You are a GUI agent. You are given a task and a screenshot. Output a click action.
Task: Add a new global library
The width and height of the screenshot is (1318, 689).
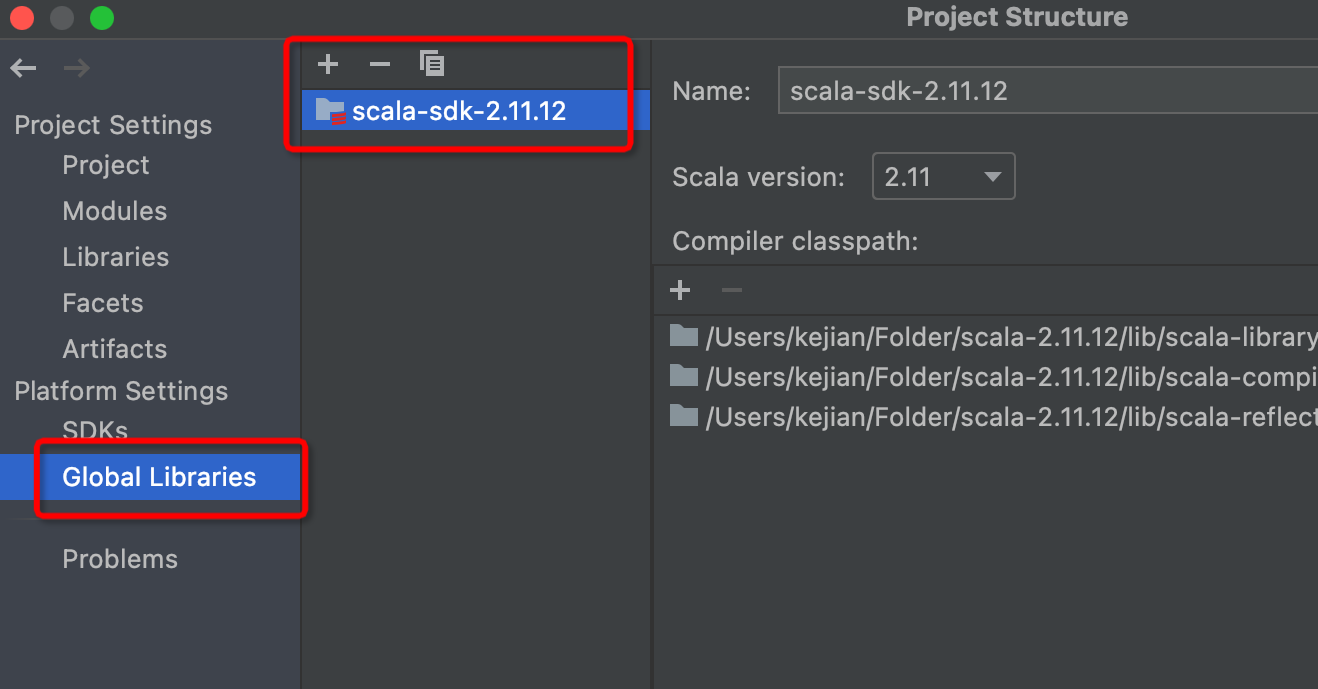click(328, 65)
